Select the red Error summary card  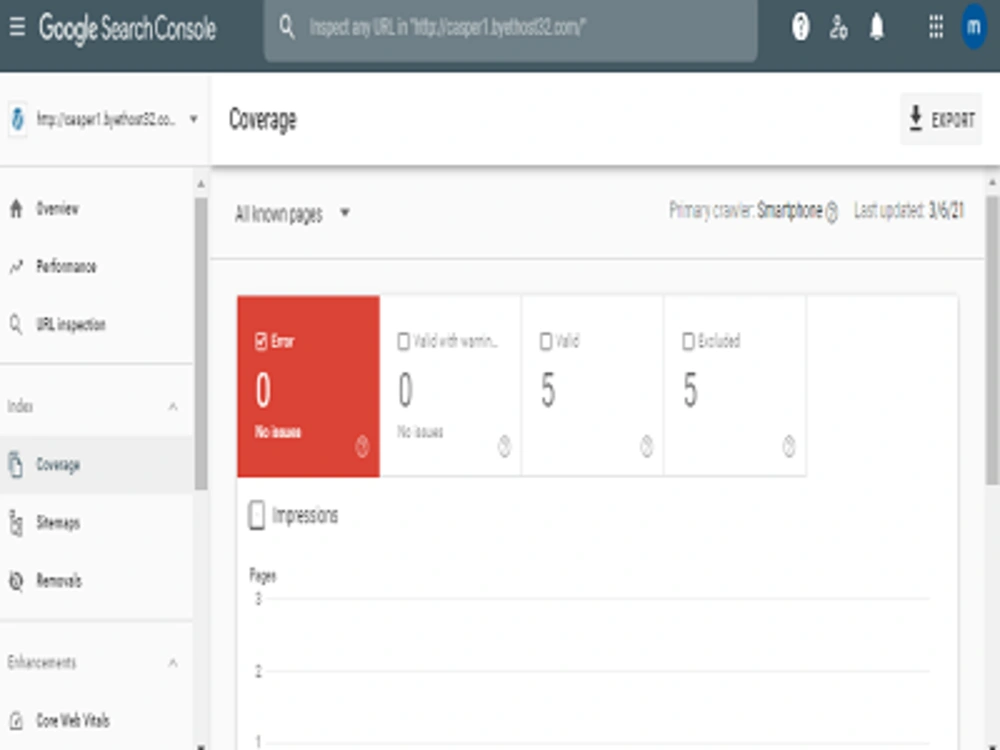point(308,386)
